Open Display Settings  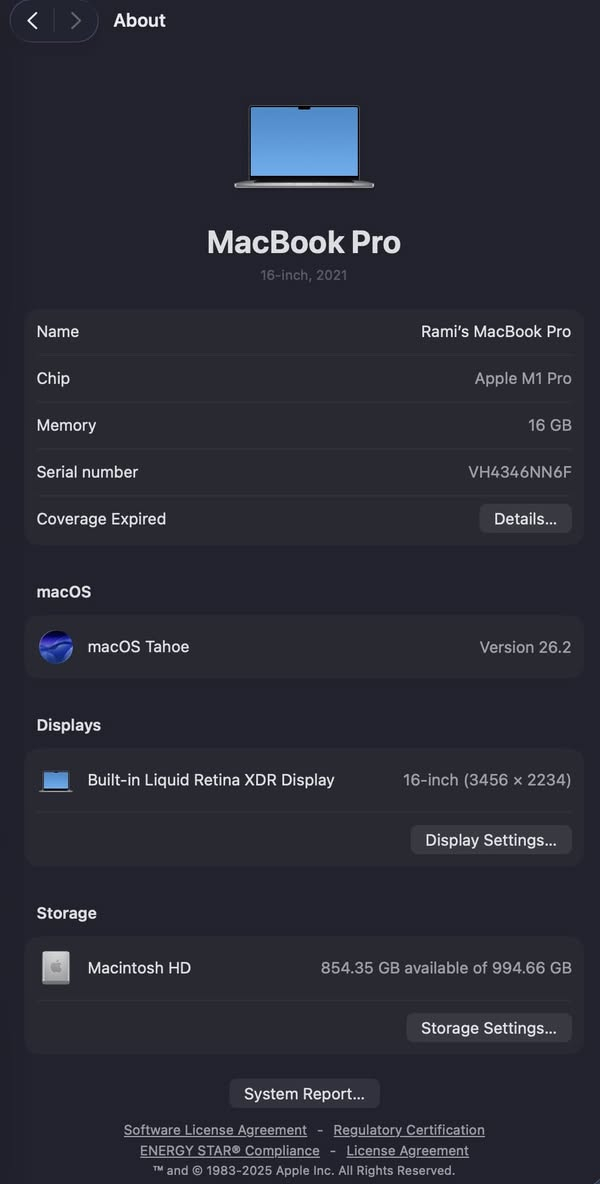491,840
